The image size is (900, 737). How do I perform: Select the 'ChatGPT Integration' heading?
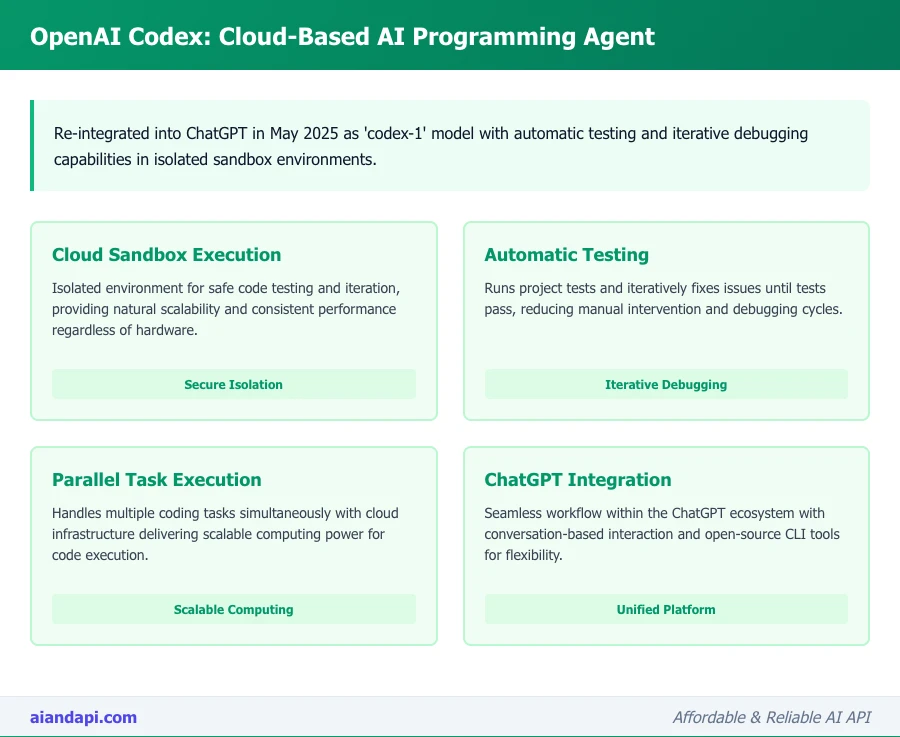(x=577, y=479)
